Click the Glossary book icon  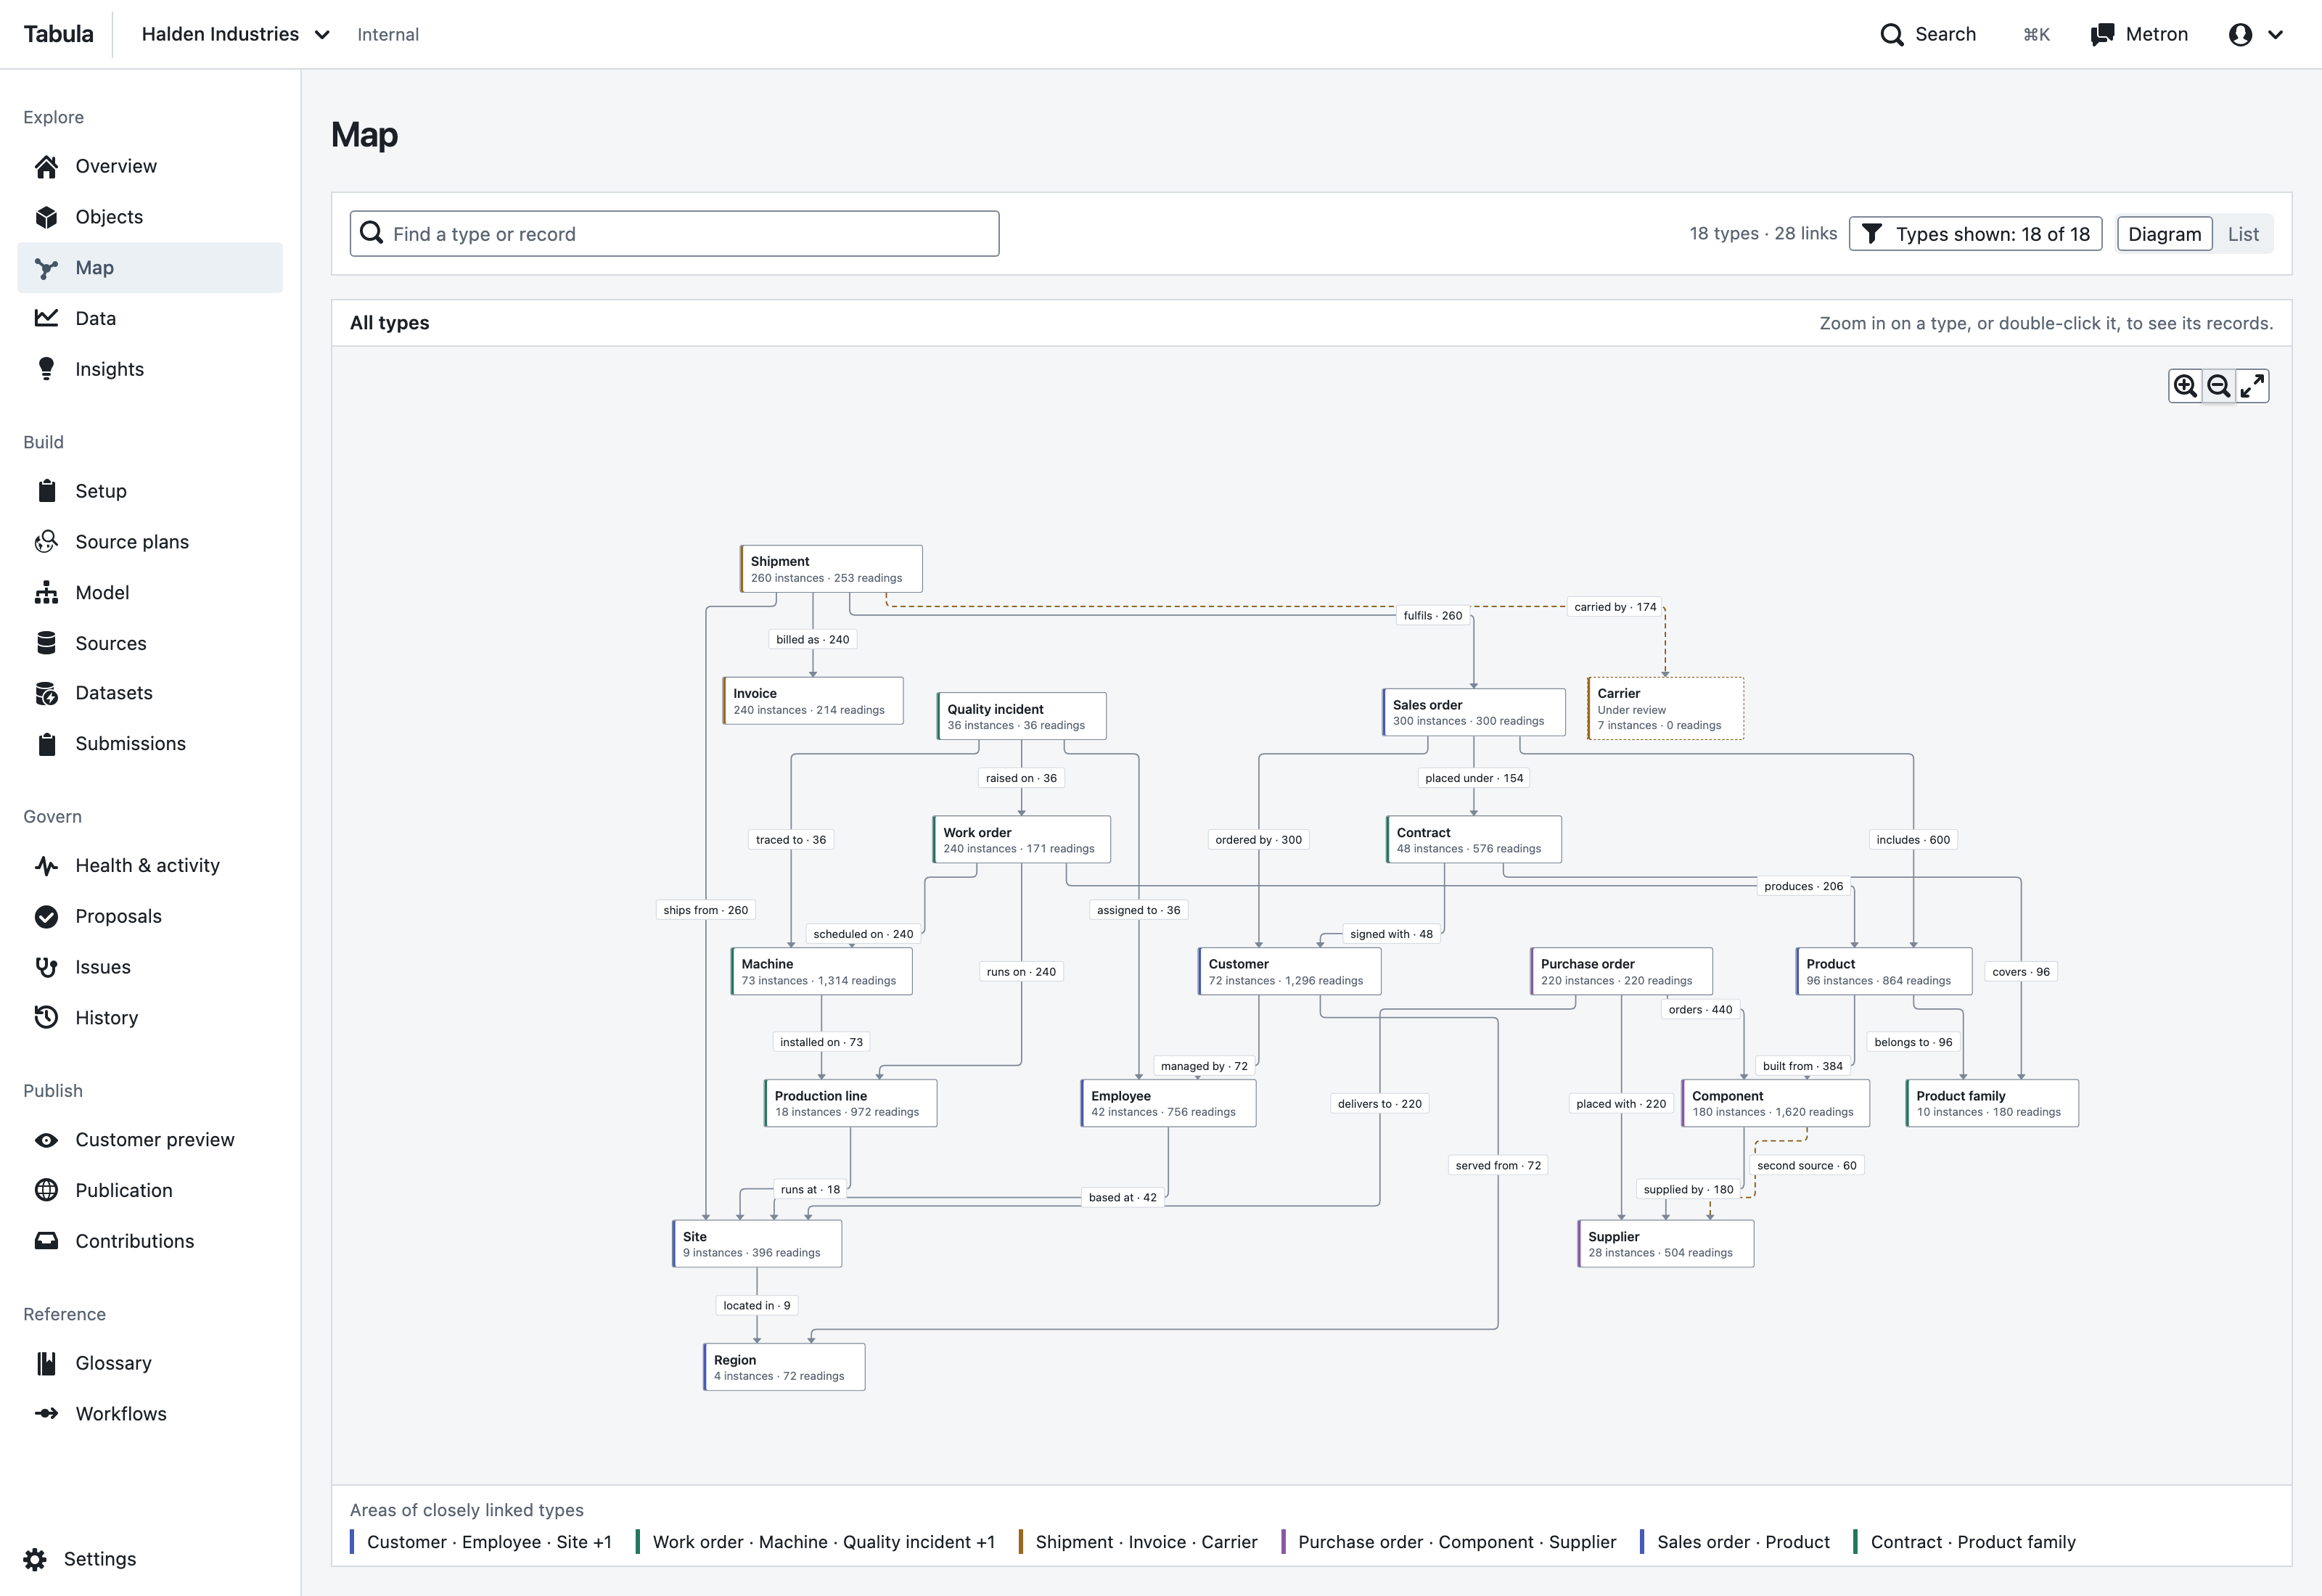click(46, 1363)
